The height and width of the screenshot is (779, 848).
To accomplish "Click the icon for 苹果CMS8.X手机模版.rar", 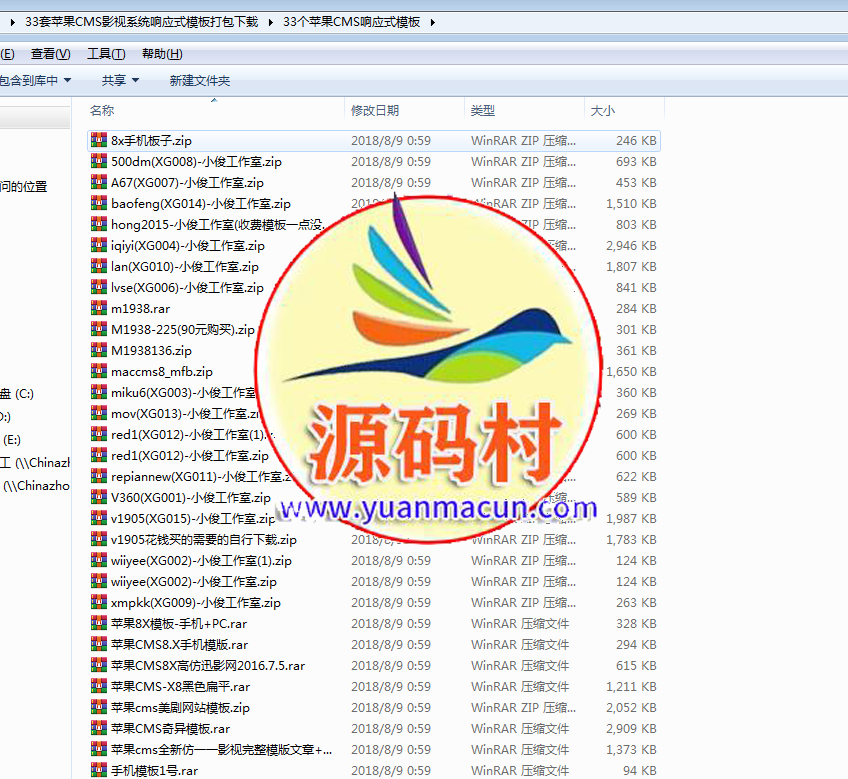I will pyautogui.click(x=98, y=644).
